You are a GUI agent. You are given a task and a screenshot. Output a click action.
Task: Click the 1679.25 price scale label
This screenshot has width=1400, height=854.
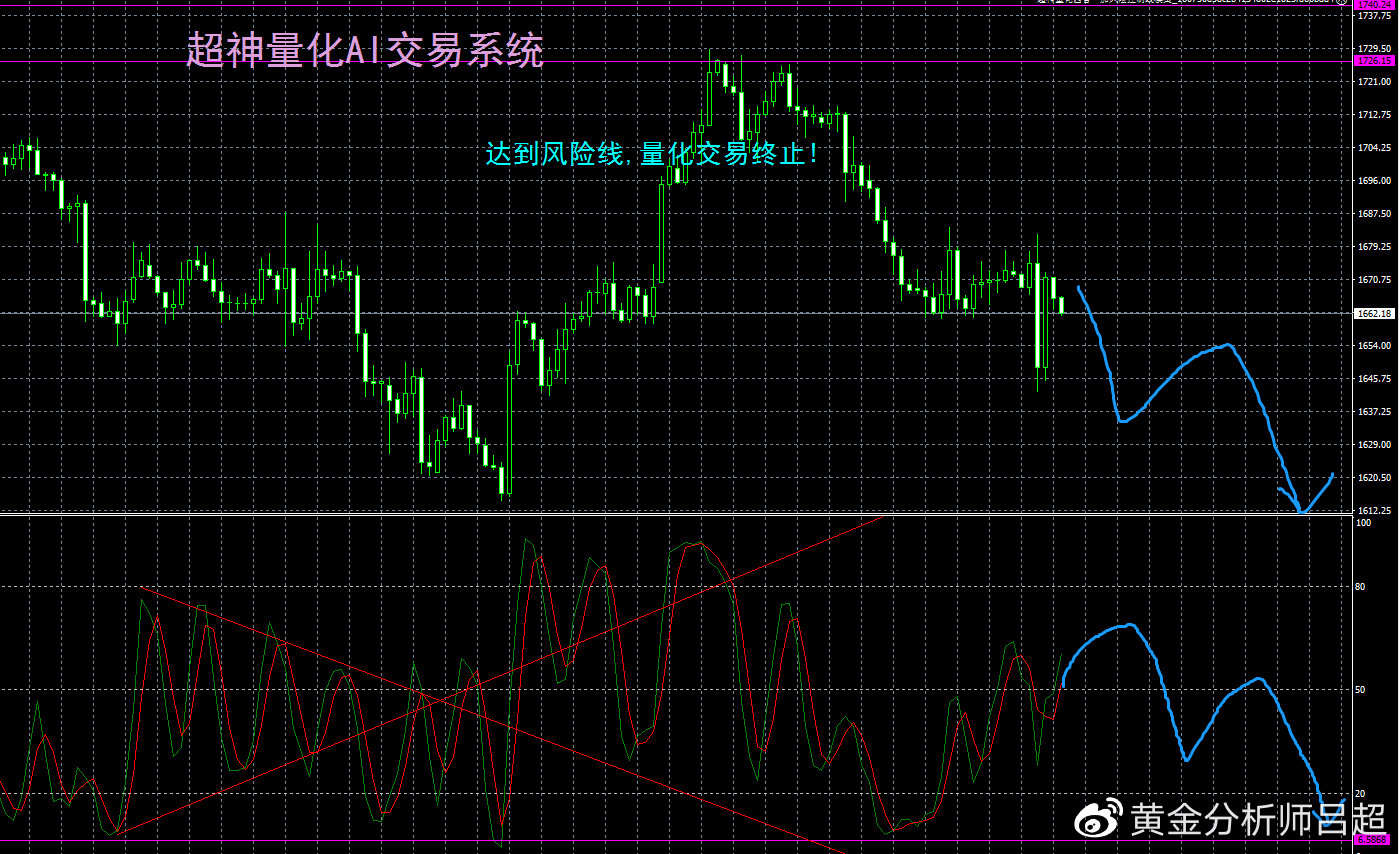(x=1373, y=247)
